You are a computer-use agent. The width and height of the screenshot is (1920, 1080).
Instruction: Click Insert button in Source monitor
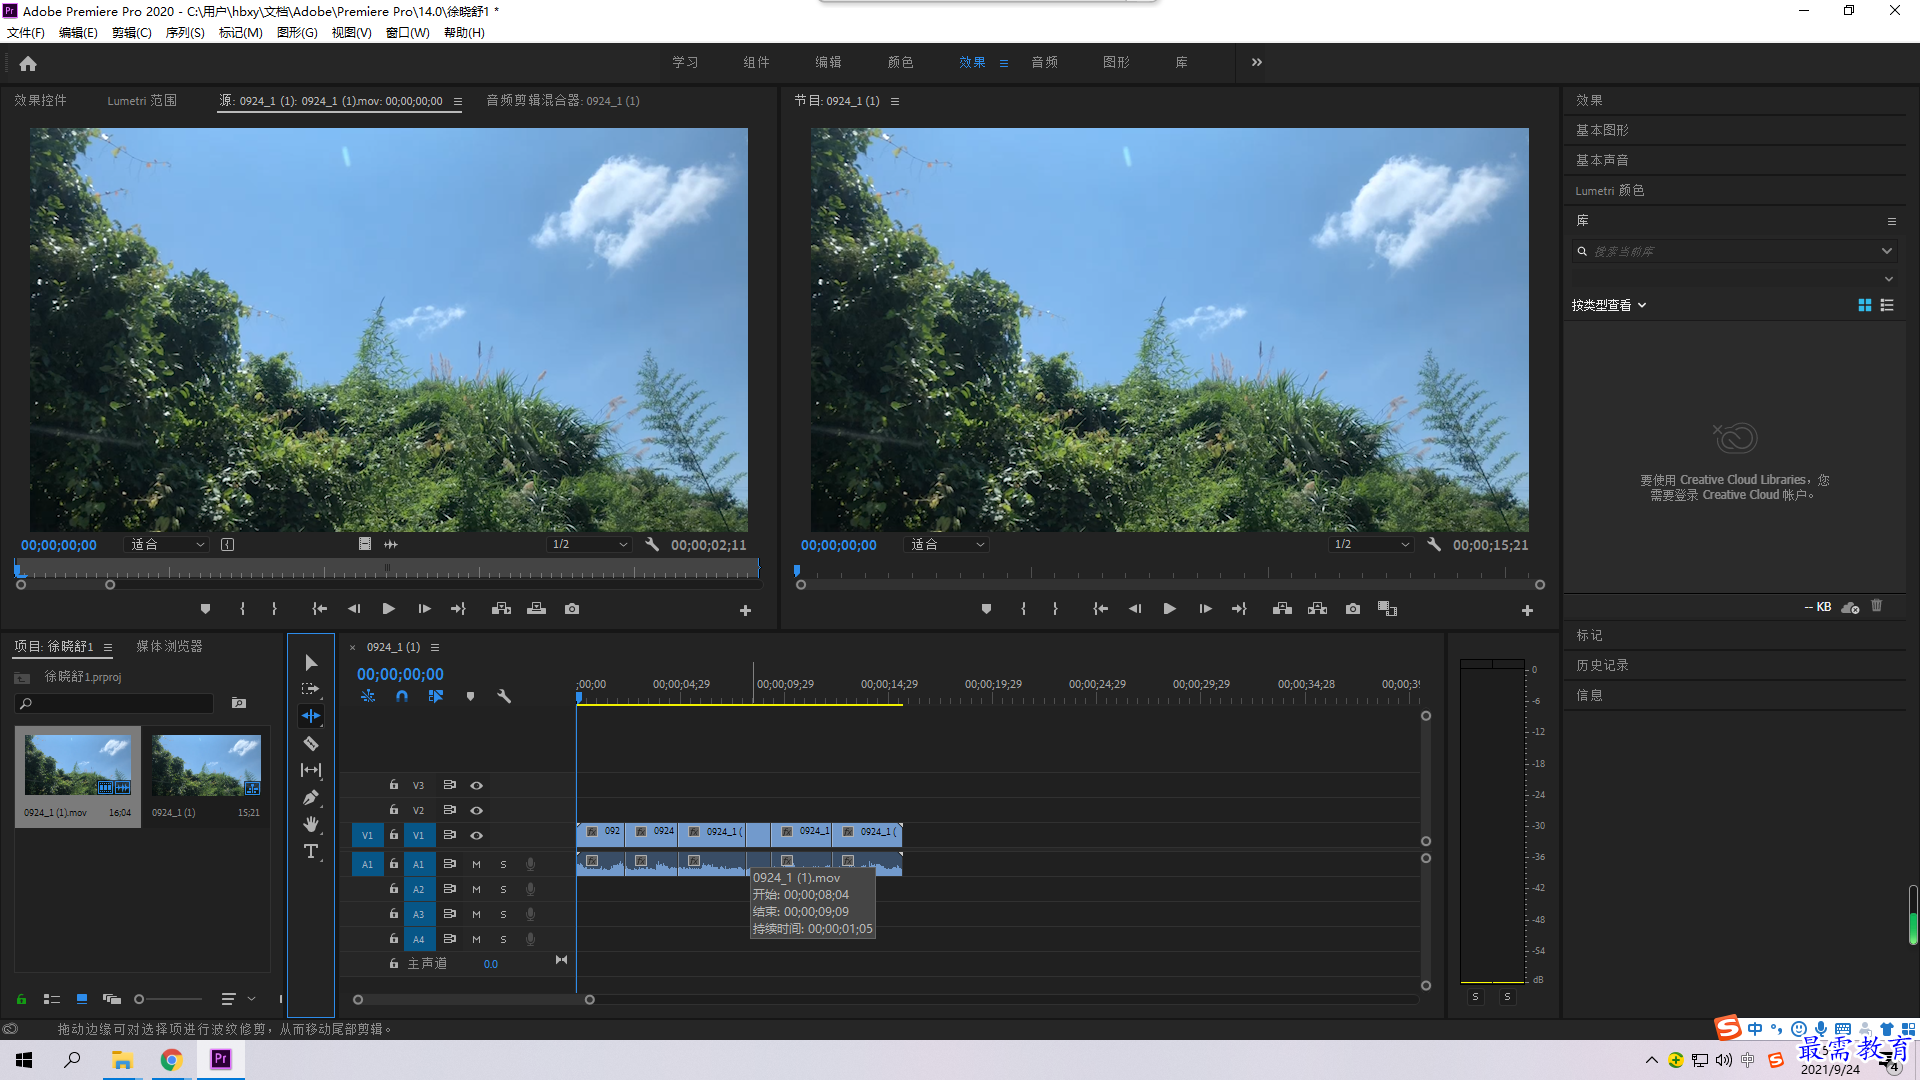coord(501,609)
